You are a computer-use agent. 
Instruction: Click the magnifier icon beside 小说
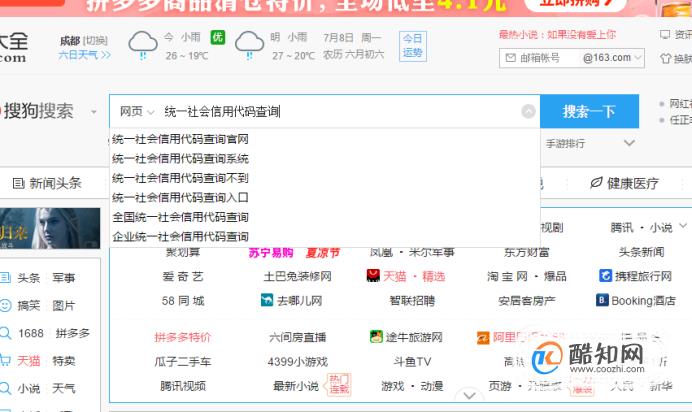(5, 388)
